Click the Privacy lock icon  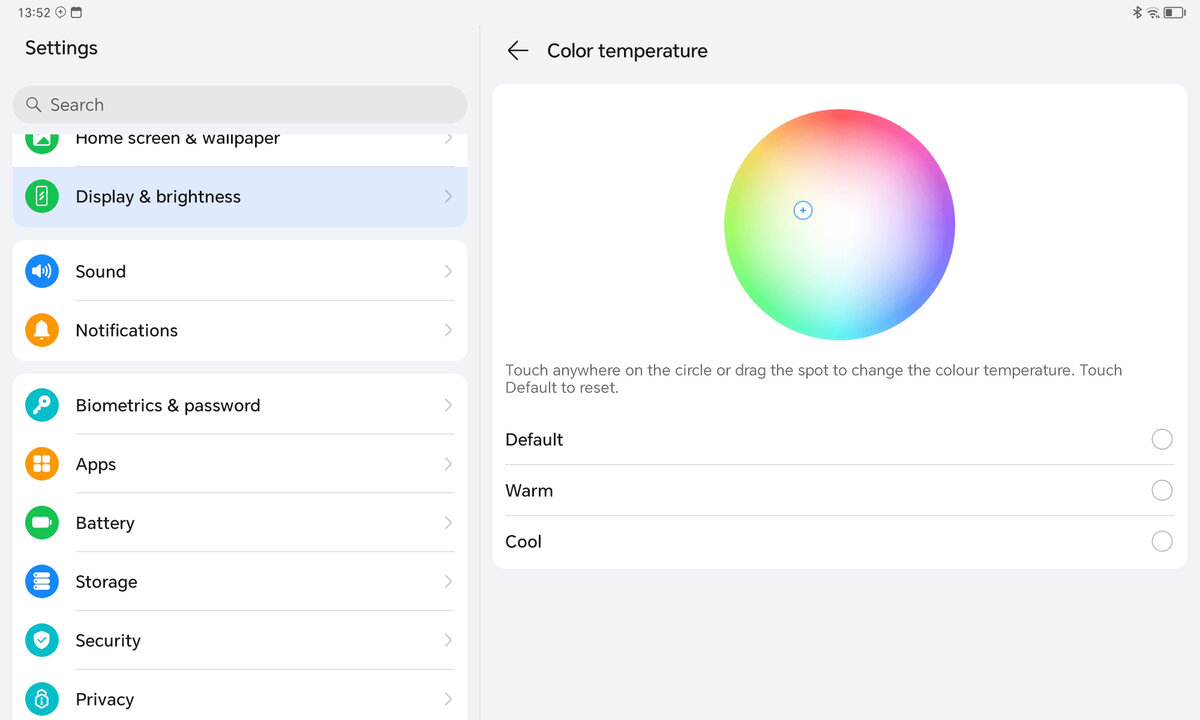pyautogui.click(x=42, y=699)
